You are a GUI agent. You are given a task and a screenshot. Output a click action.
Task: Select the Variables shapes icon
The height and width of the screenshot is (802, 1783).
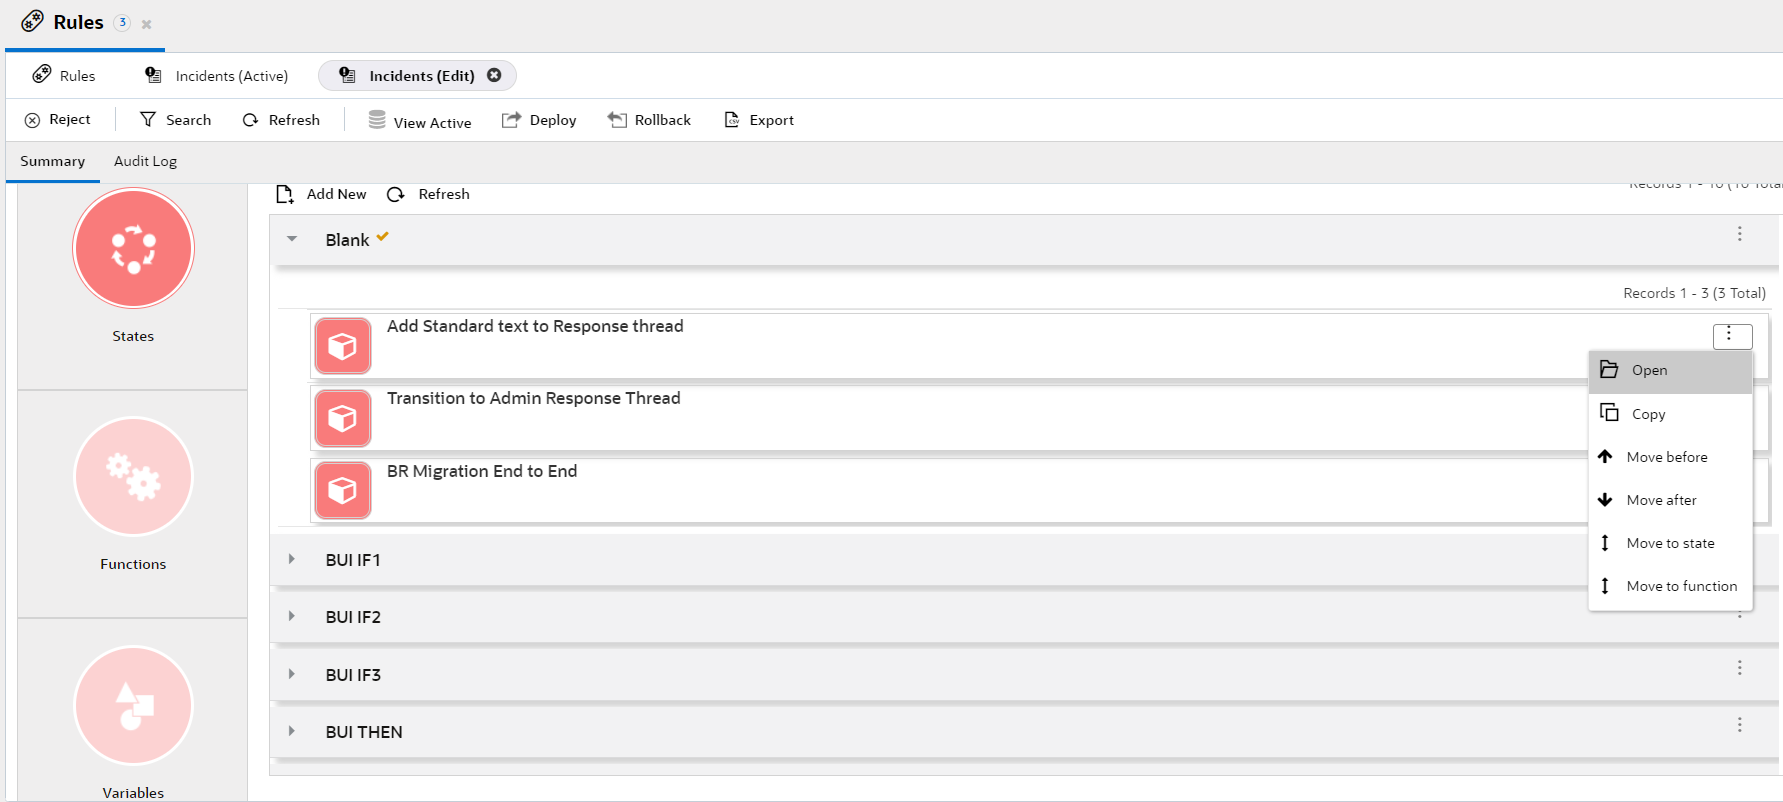coord(133,705)
